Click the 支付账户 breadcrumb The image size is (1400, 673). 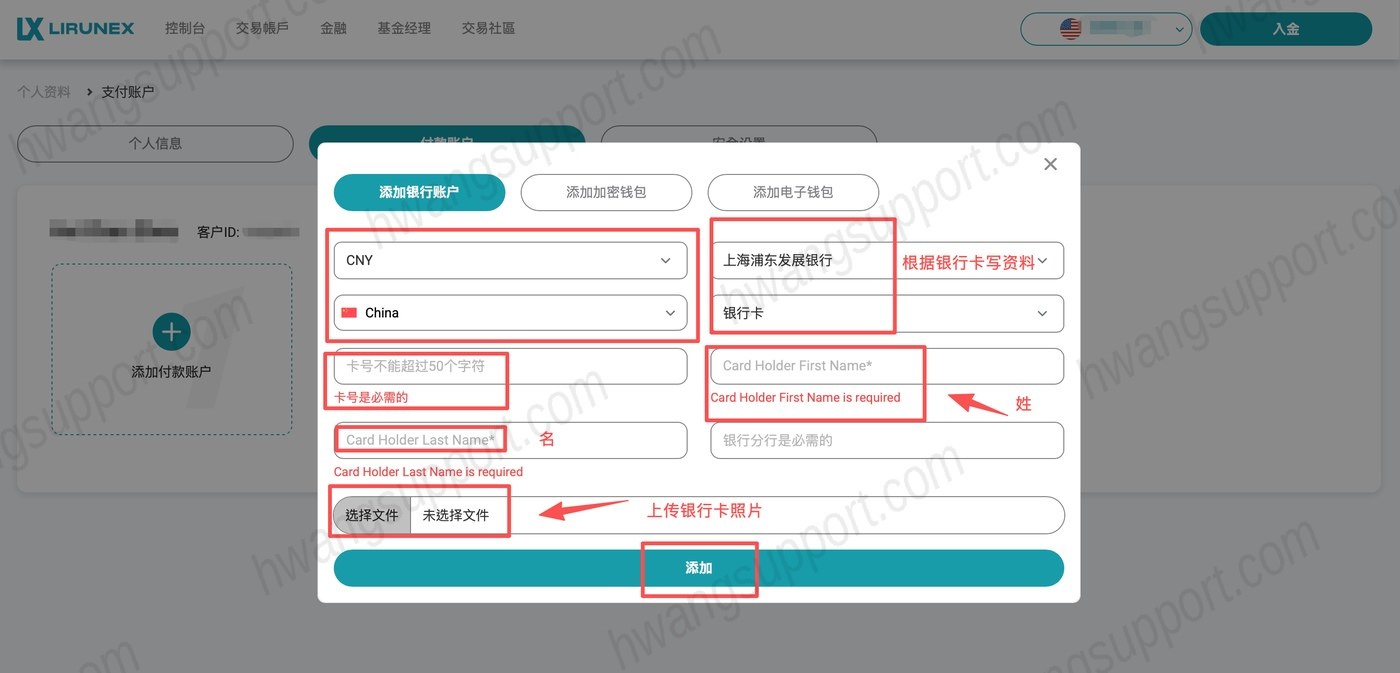pyautogui.click(x=128, y=91)
